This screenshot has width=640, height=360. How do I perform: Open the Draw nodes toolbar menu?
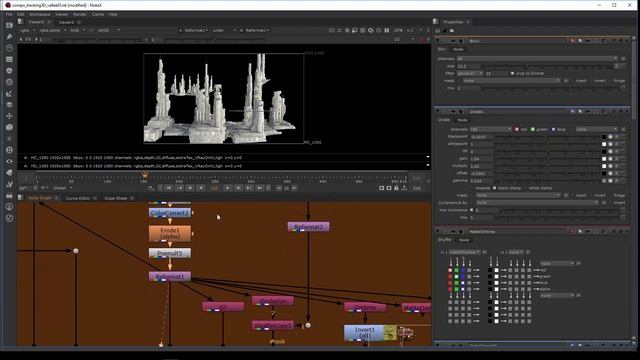click(x=9, y=37)
